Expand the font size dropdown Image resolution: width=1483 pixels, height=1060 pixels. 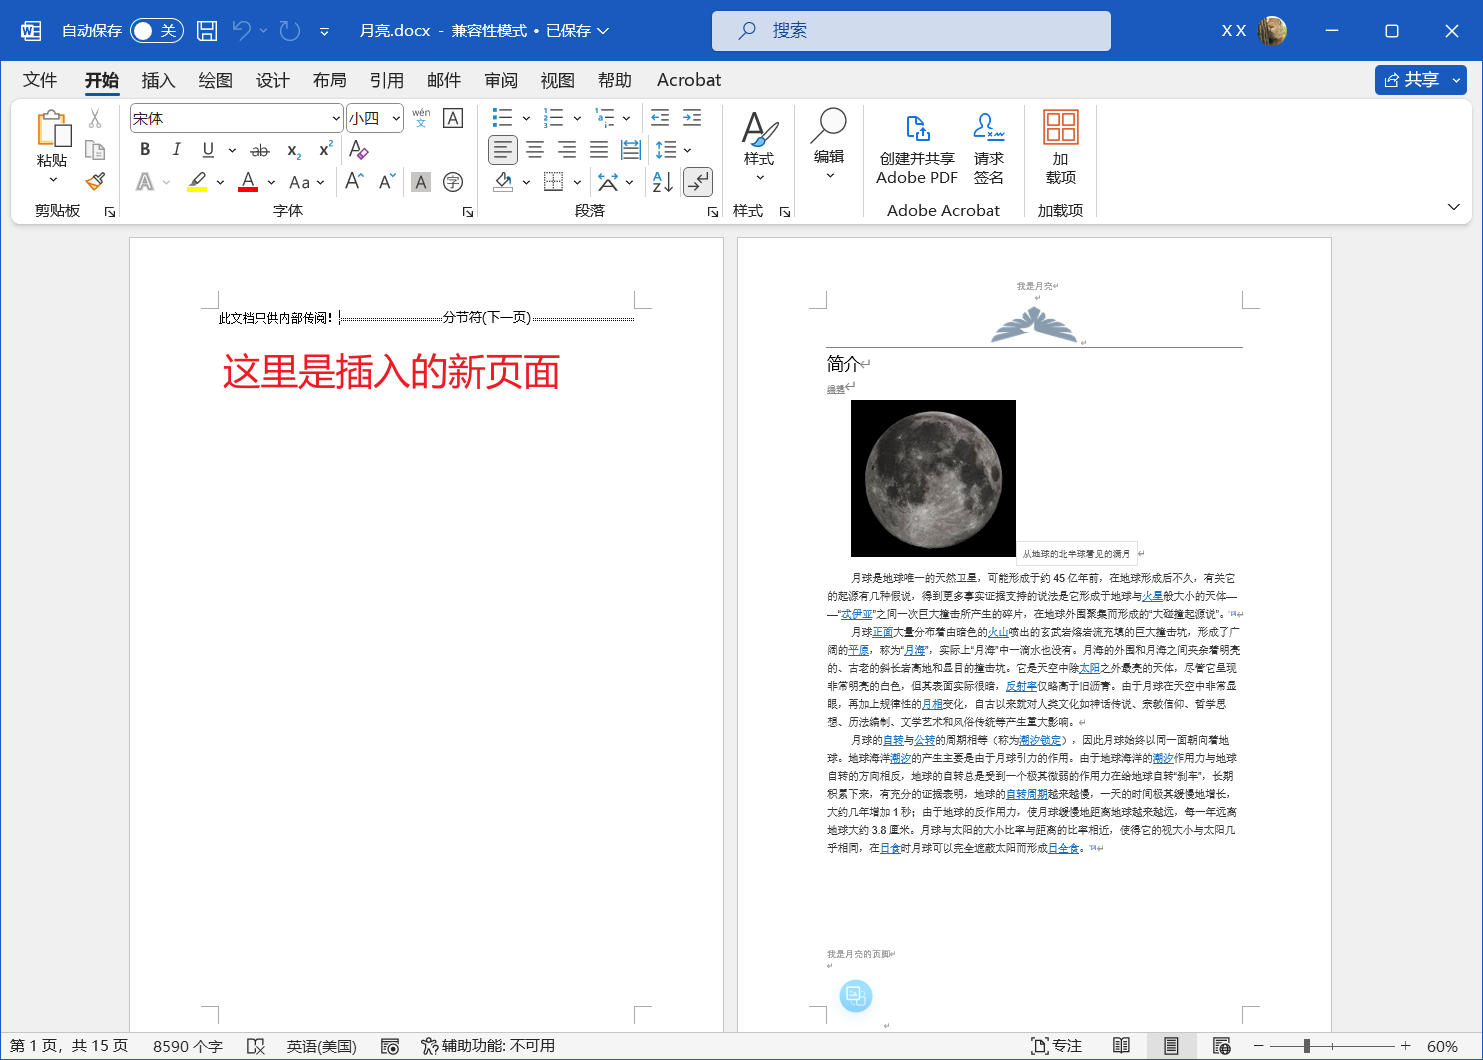[x=396, y=119]
